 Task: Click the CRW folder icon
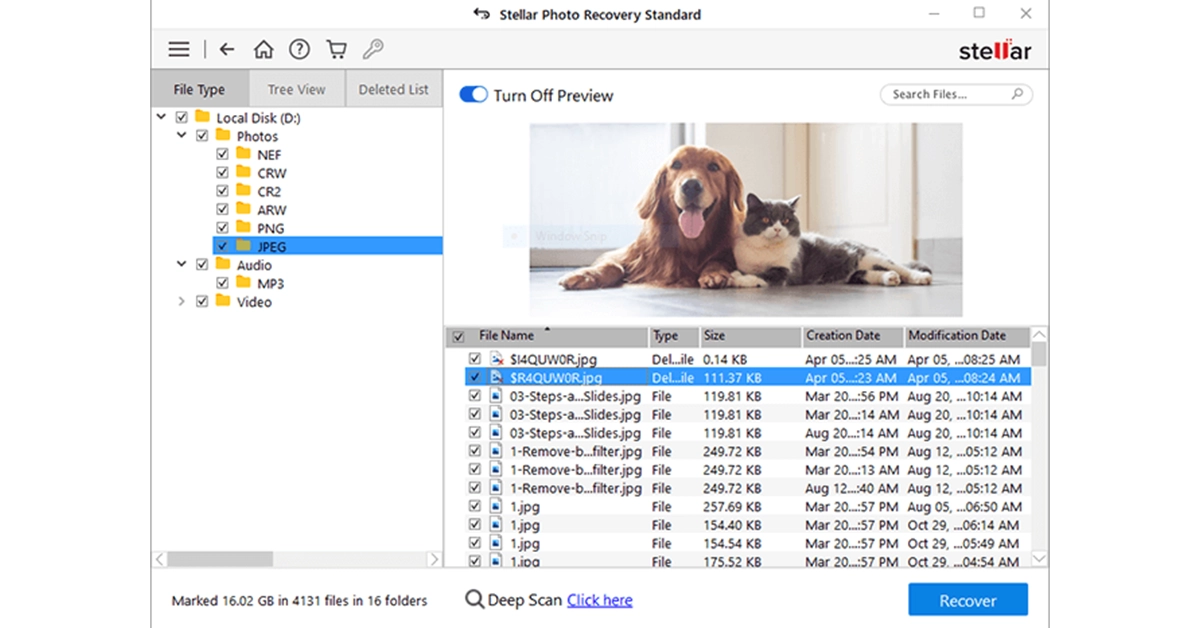coord(244,172)
